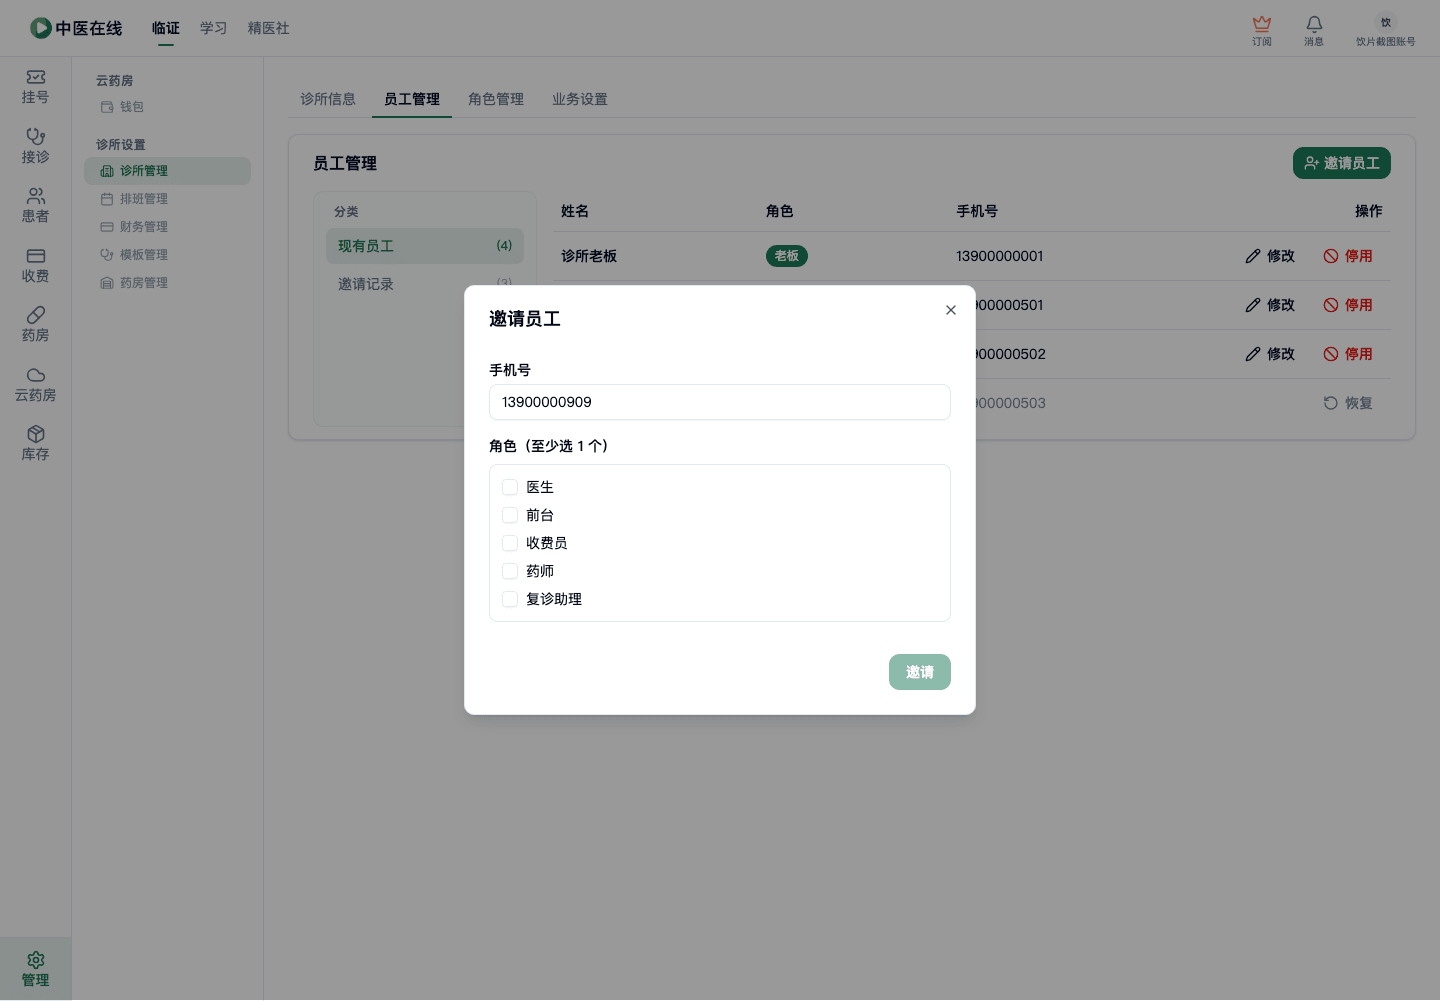This screenshot has width=1440, height=1001.
Task: Click phone number 13900000001
Action: tap(1000, 256)
